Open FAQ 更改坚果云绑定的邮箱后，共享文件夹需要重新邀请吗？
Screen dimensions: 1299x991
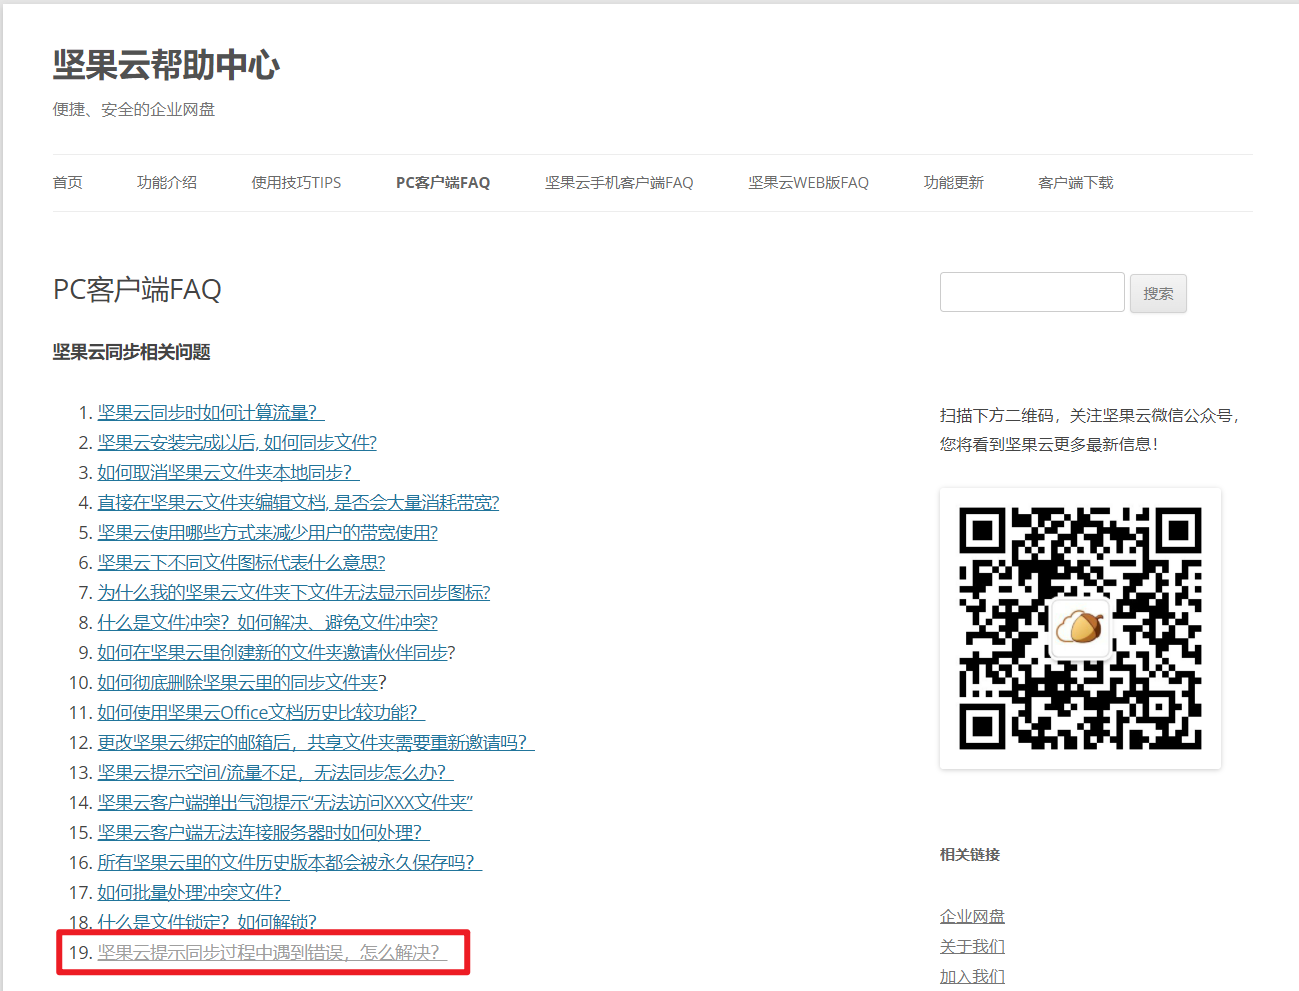pos(316,742)
